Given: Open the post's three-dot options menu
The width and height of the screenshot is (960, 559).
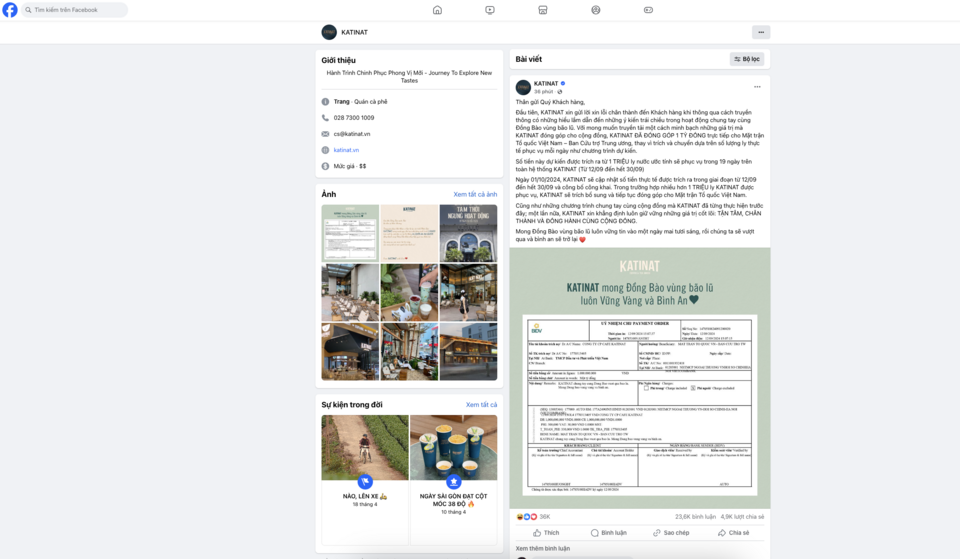Looking at the screenshot, I should tap(757, 87).
